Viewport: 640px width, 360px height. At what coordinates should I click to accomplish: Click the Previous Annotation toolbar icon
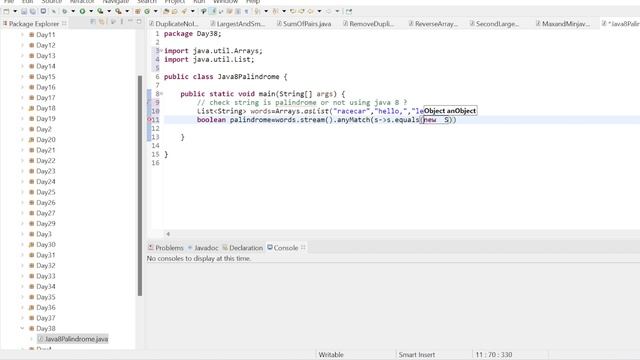pyautogui.click(x=276, y=11)
